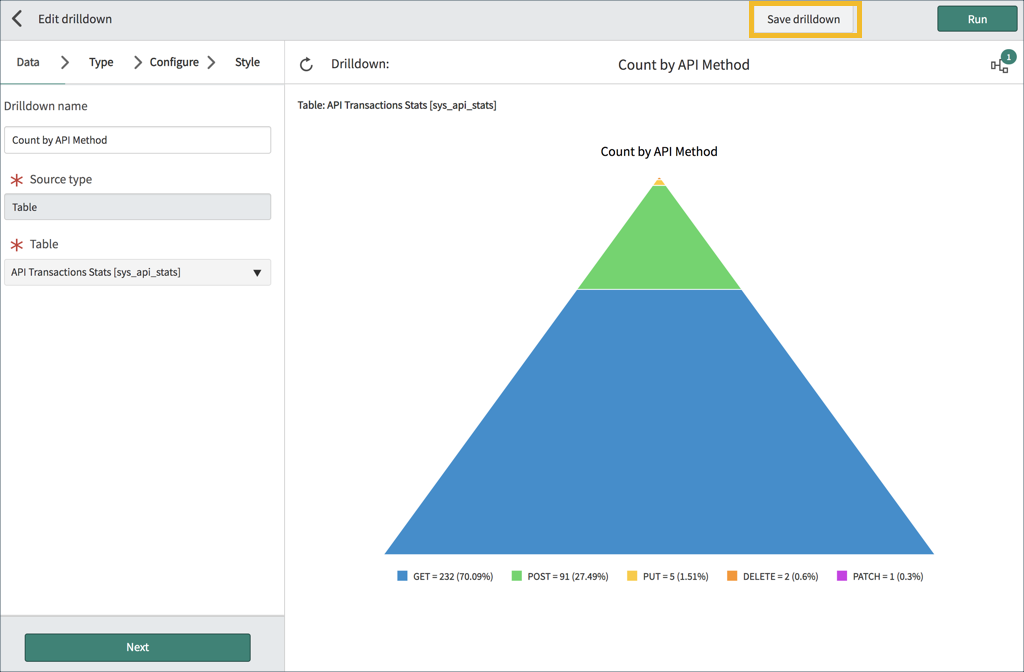The width and height of the screenshot is (1024, 672).
Task: Expand the Source type selector
Action: 137,206
